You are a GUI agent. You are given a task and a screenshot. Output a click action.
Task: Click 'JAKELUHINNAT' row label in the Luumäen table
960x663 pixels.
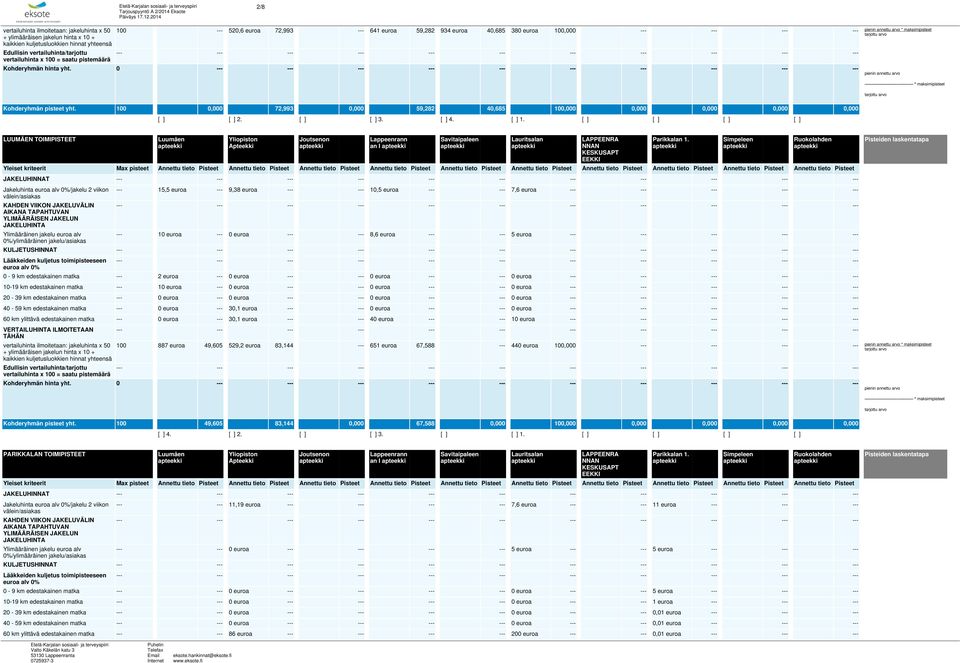(26, 179)
